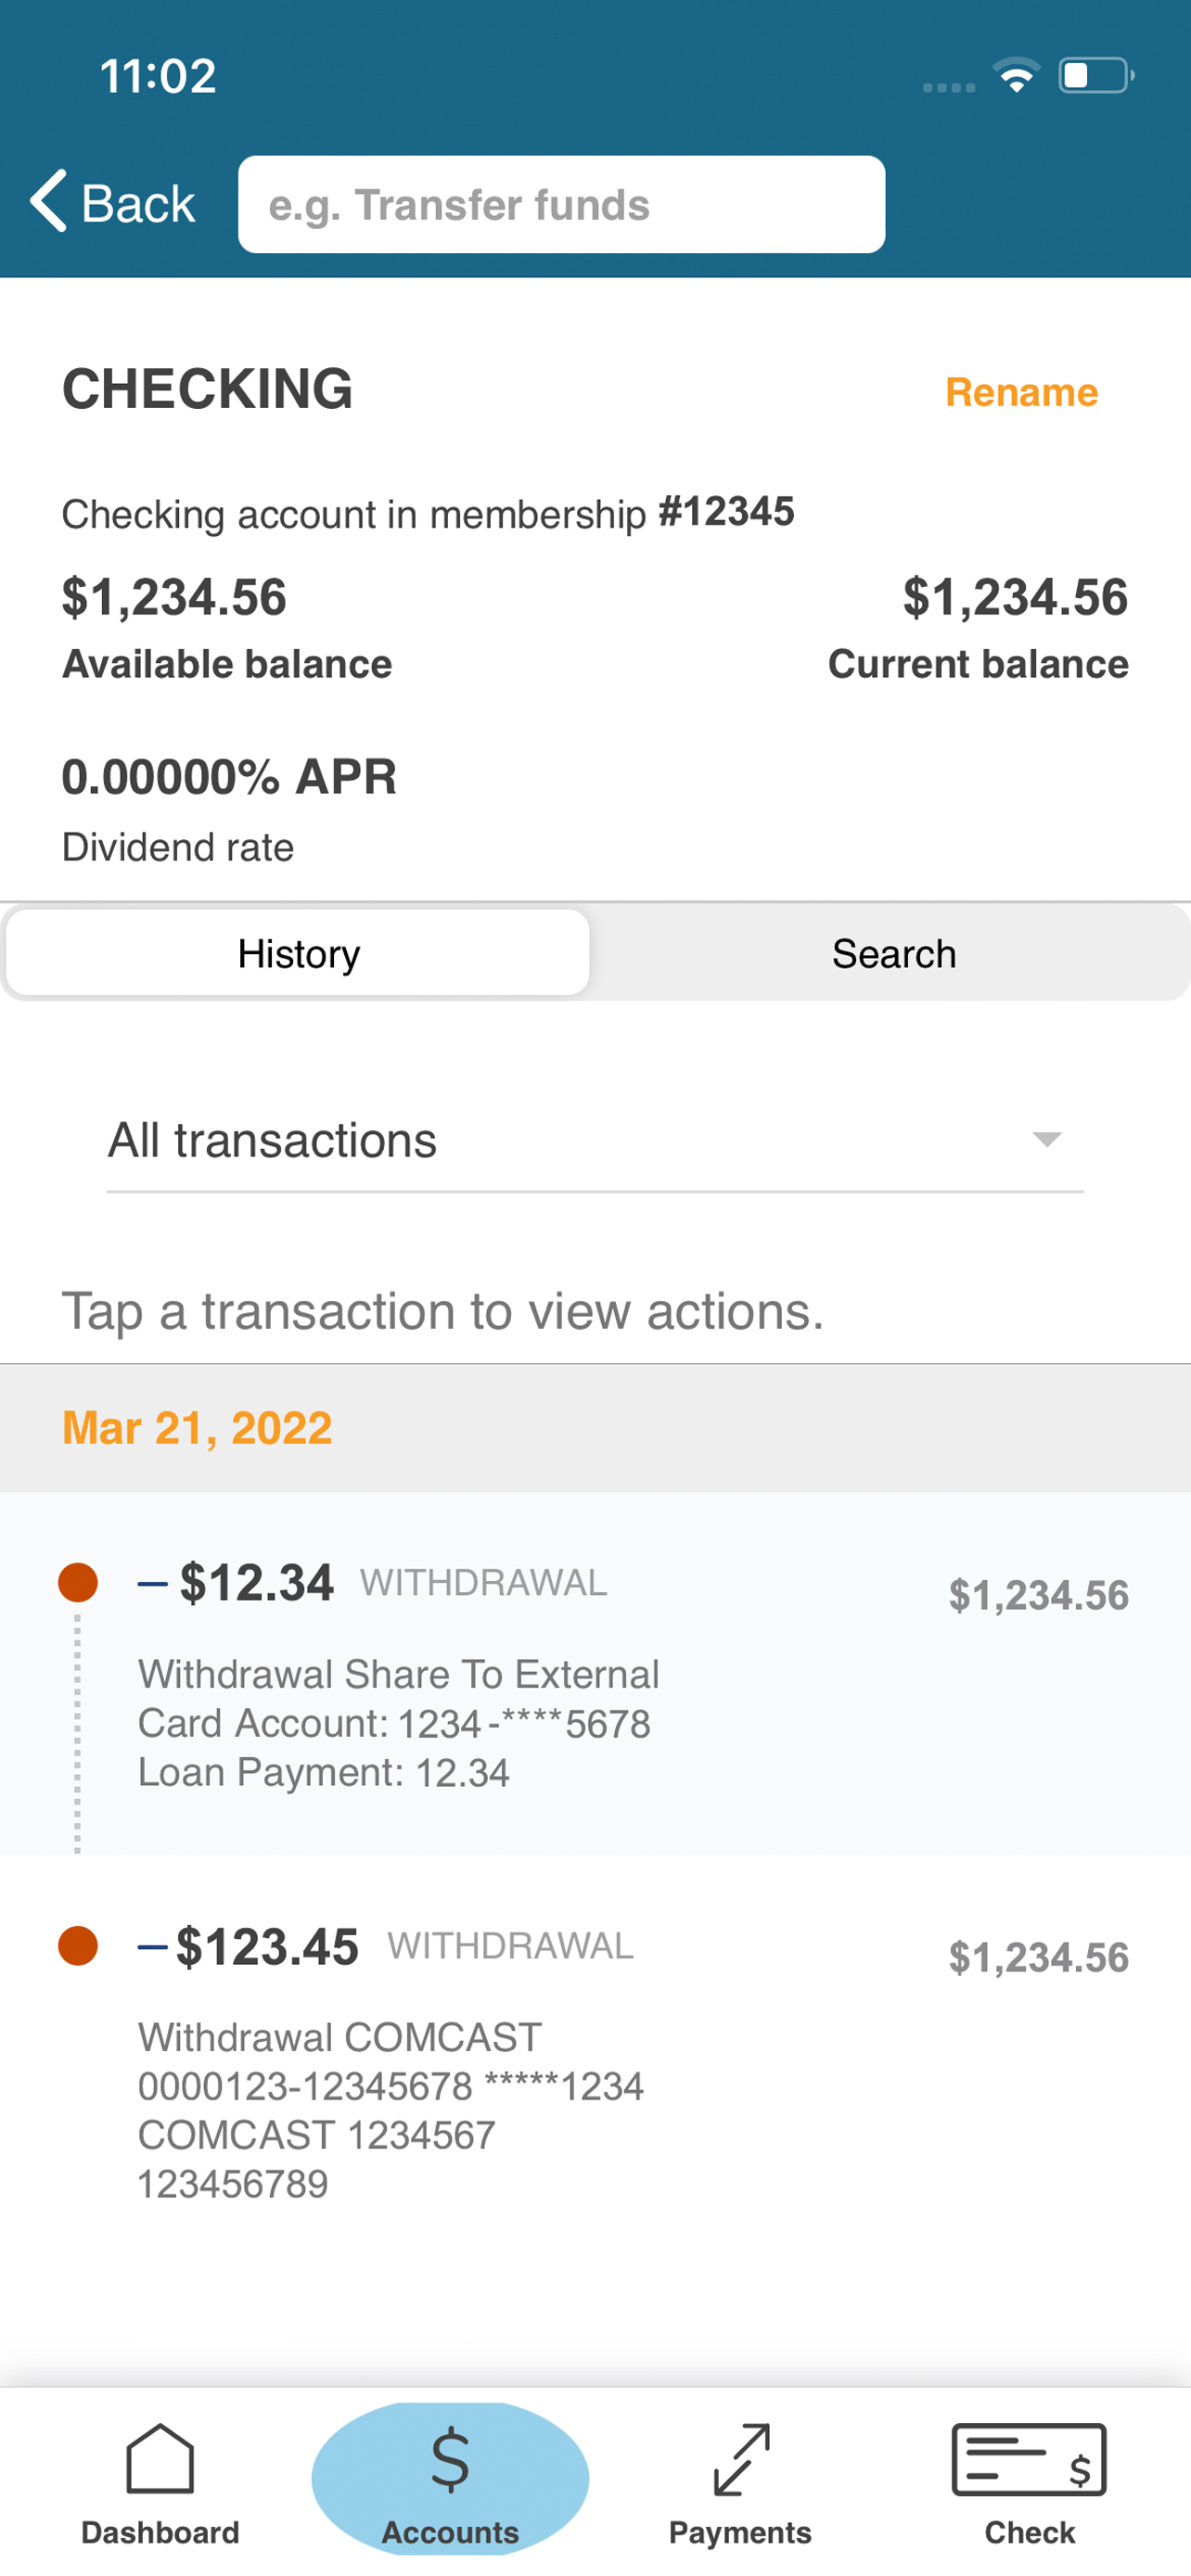Switch to the Search segment
The height and width of the screenshot is (2576, 1191).
893,953
